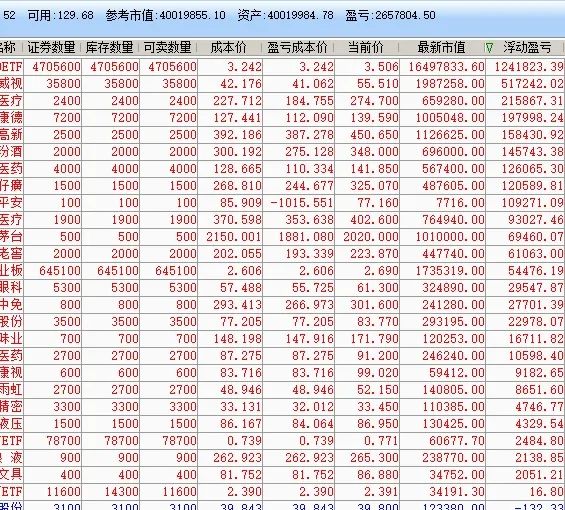This screenshot has height=510, width=565.
Task: Select the 可用 129.68 summary text
Action: [61, 15]
